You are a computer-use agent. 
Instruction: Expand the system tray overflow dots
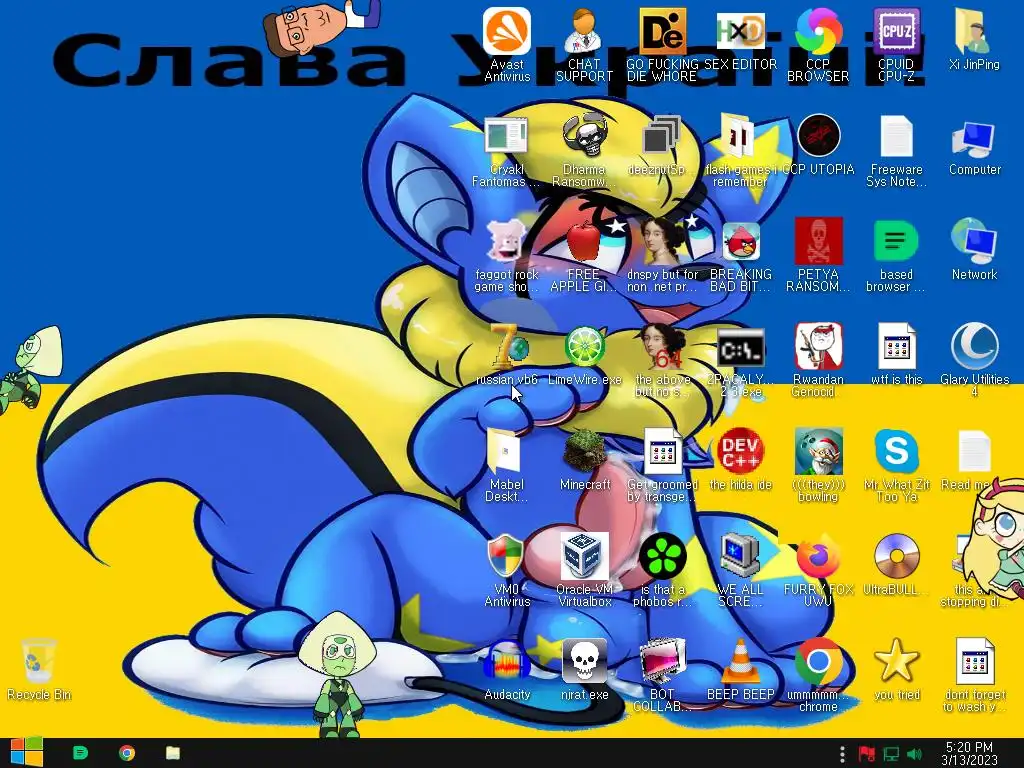pyautogui.click(x=842, y=753)
